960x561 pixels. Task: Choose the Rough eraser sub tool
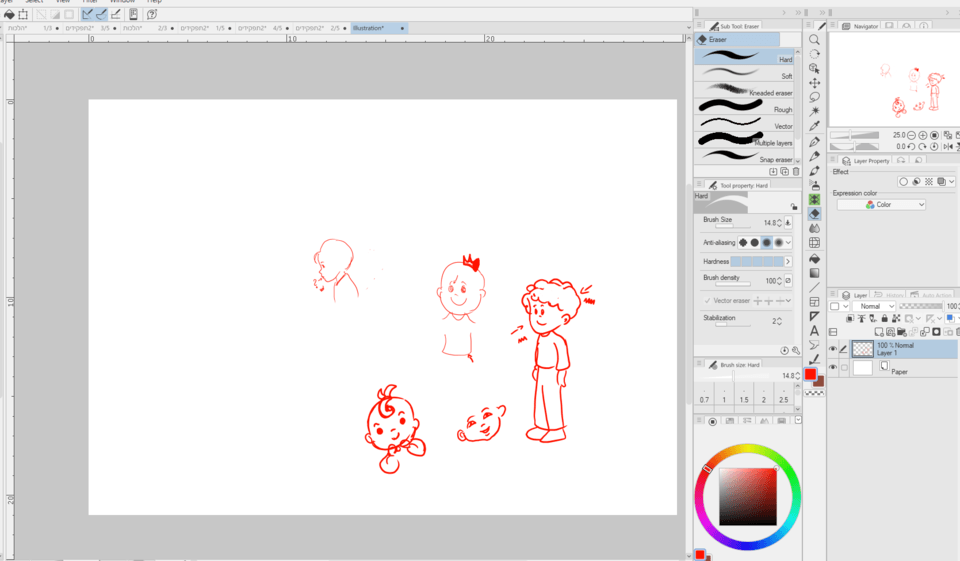point(744,106)
